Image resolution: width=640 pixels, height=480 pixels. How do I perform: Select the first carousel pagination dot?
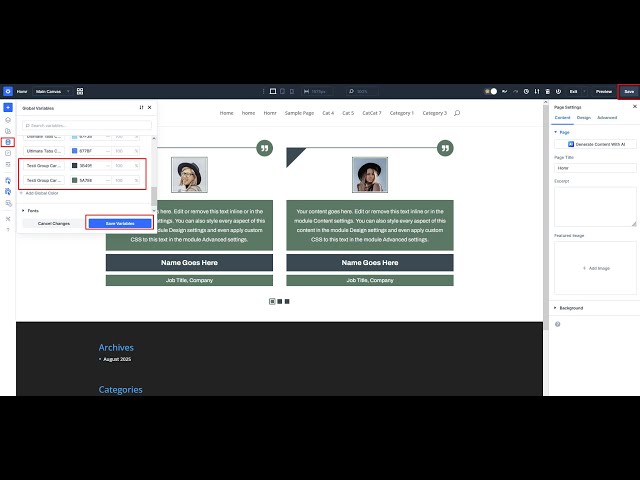pyautogui.click(x=272, y=302)
